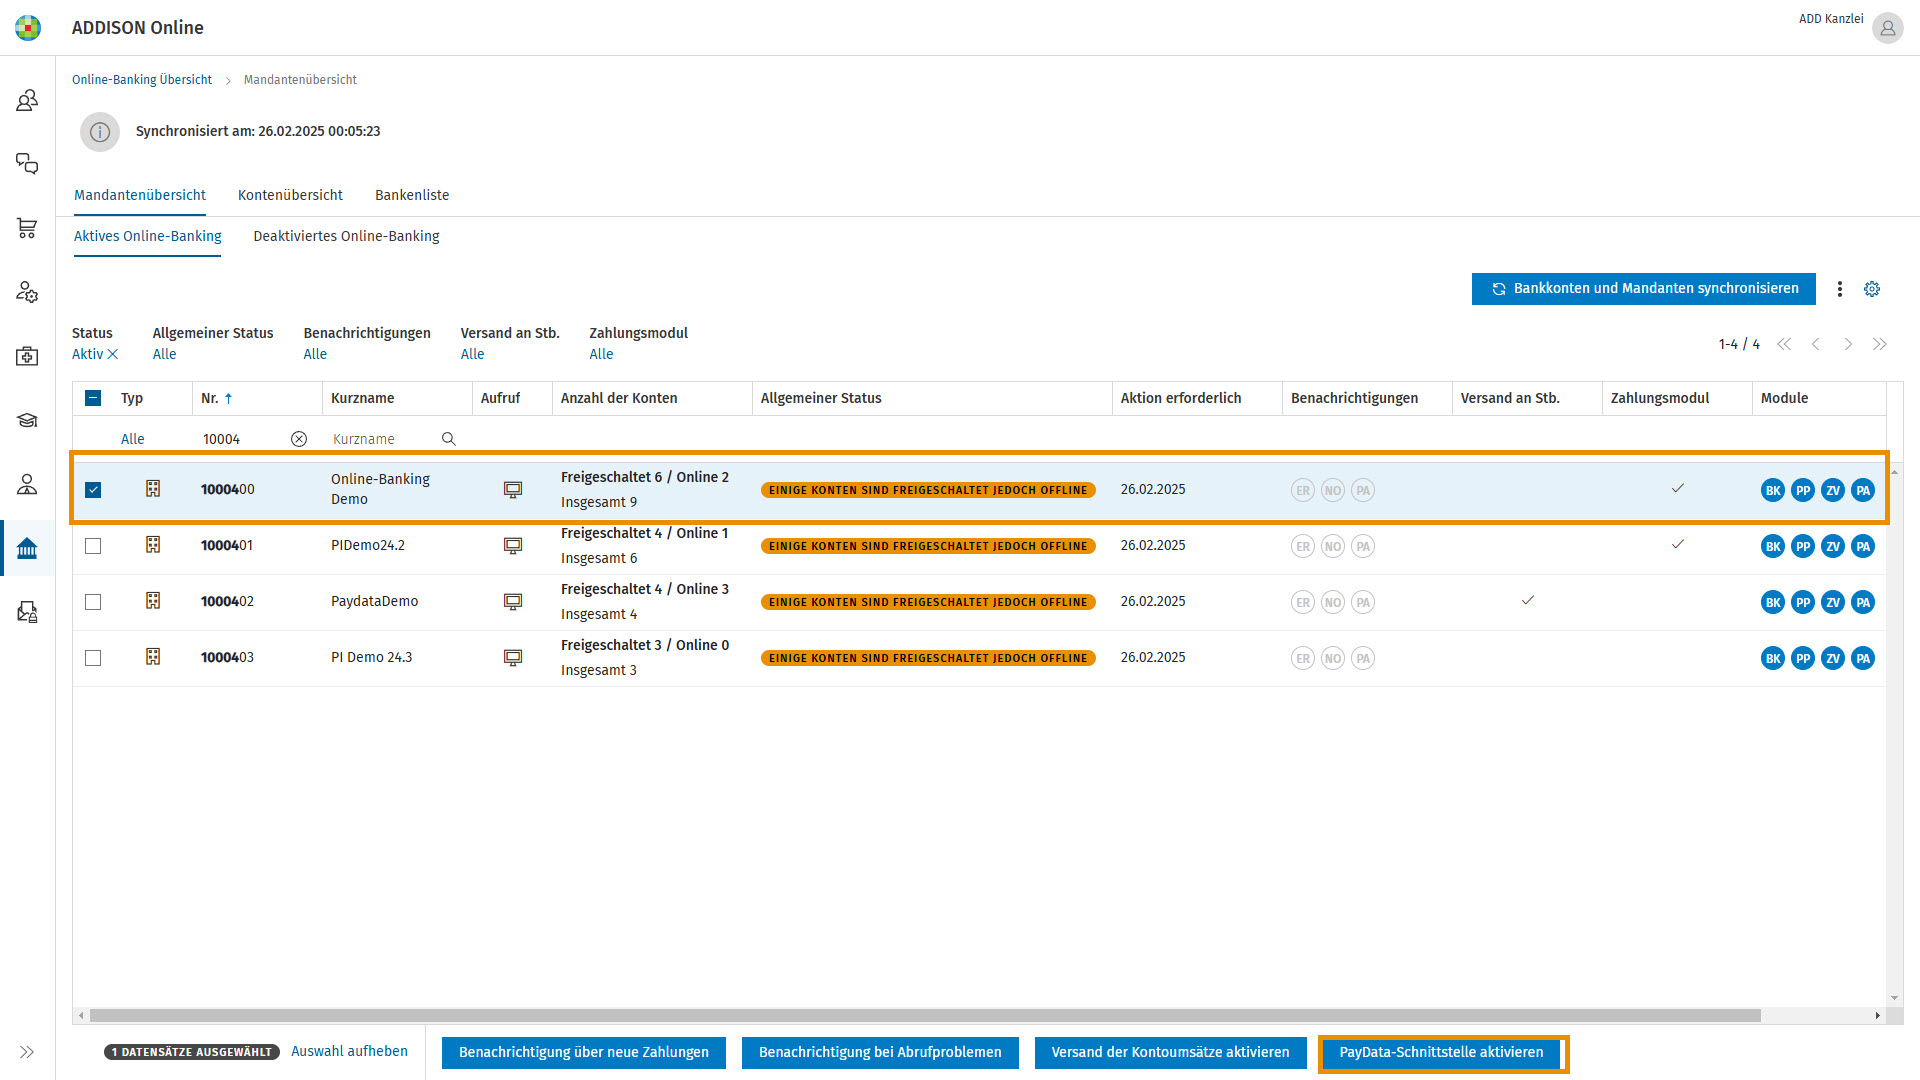Check the row 1000403 checkbox
The image size is (1920, 1080).
click(x=93, y=658)
